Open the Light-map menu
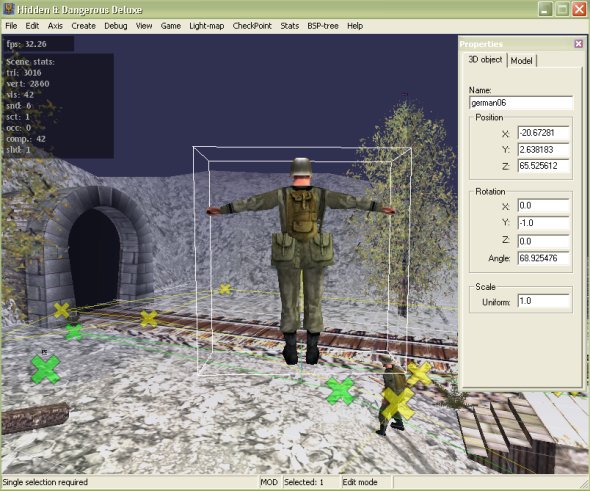 coord(207,26)
